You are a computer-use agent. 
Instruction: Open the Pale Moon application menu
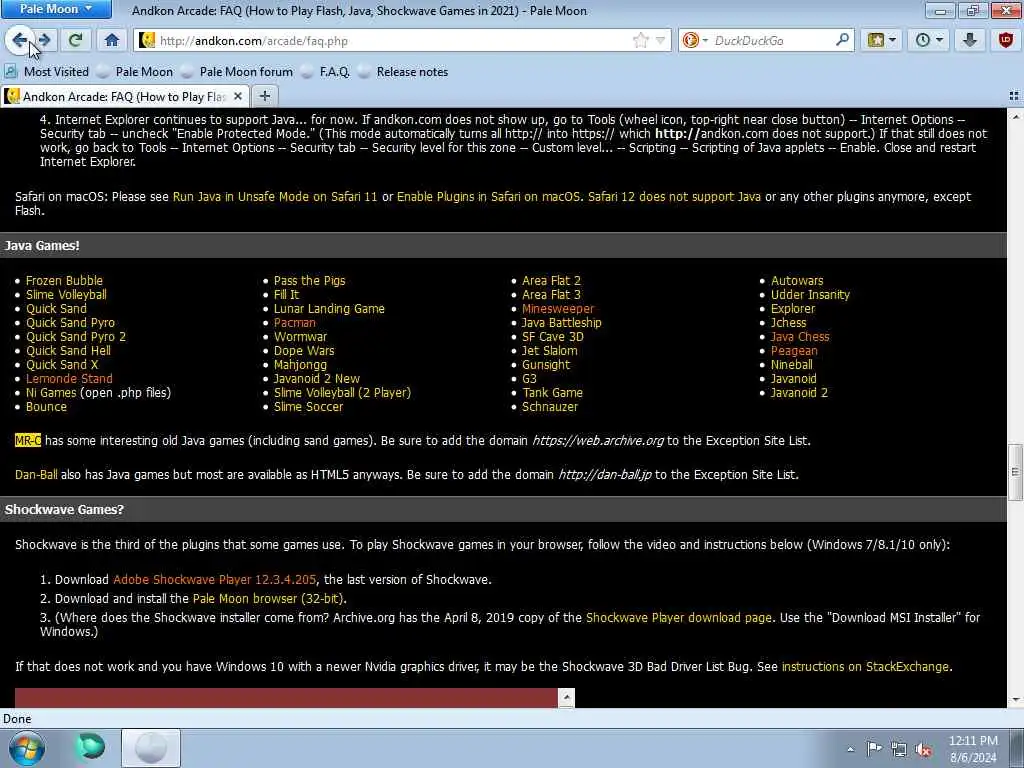56,9
